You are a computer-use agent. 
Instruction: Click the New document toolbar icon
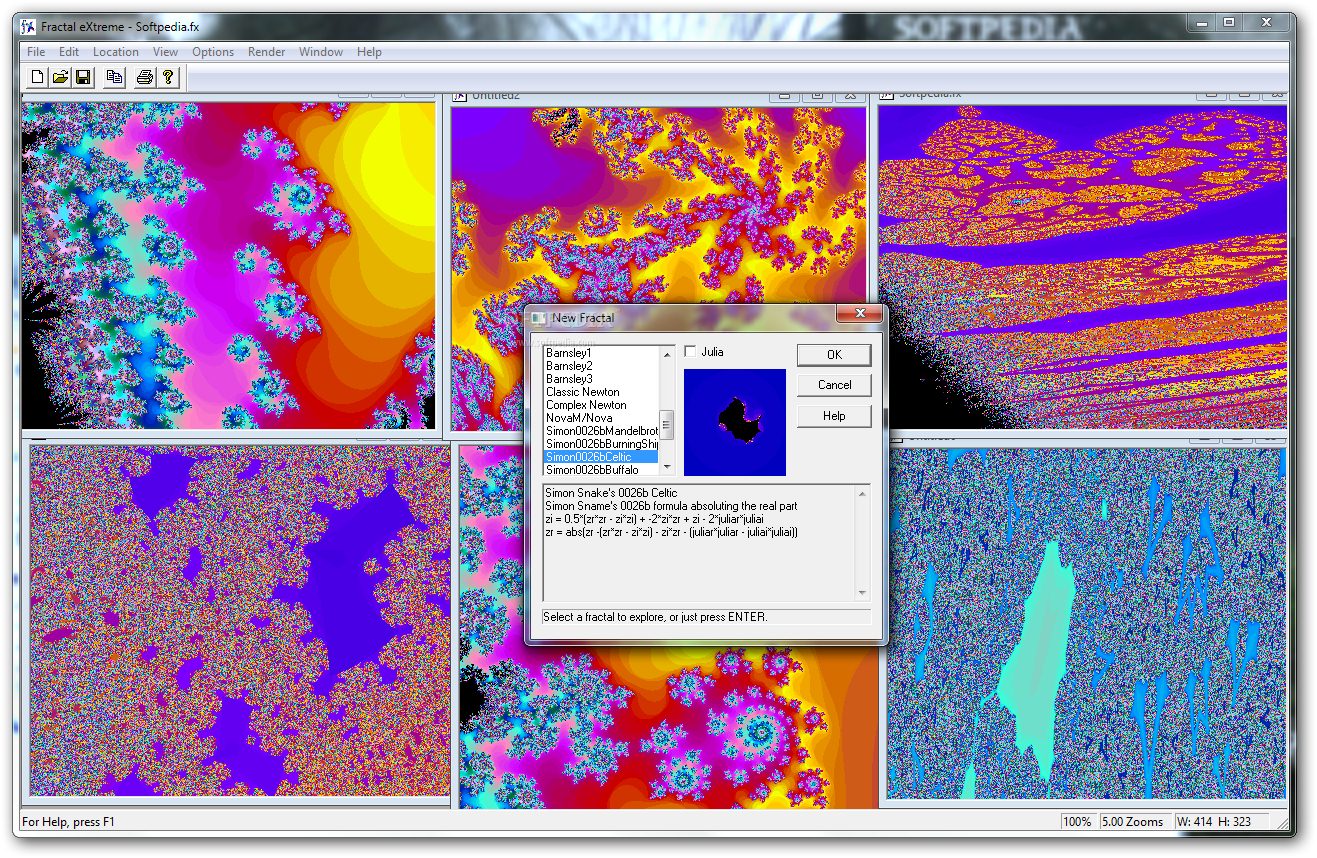pyautogui.click(x=38, y=77)
